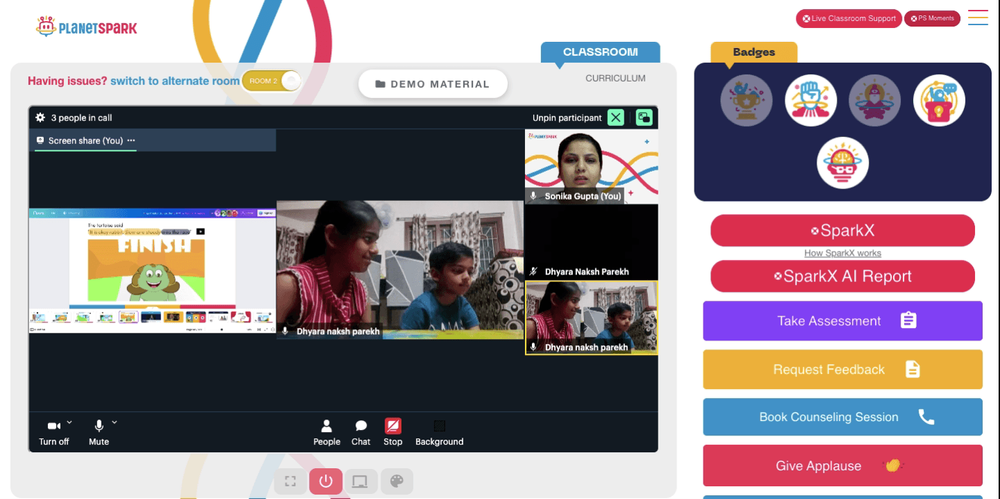Expand microphone options arrow beside Mute
1000x499 pixels.
point(114,422)
